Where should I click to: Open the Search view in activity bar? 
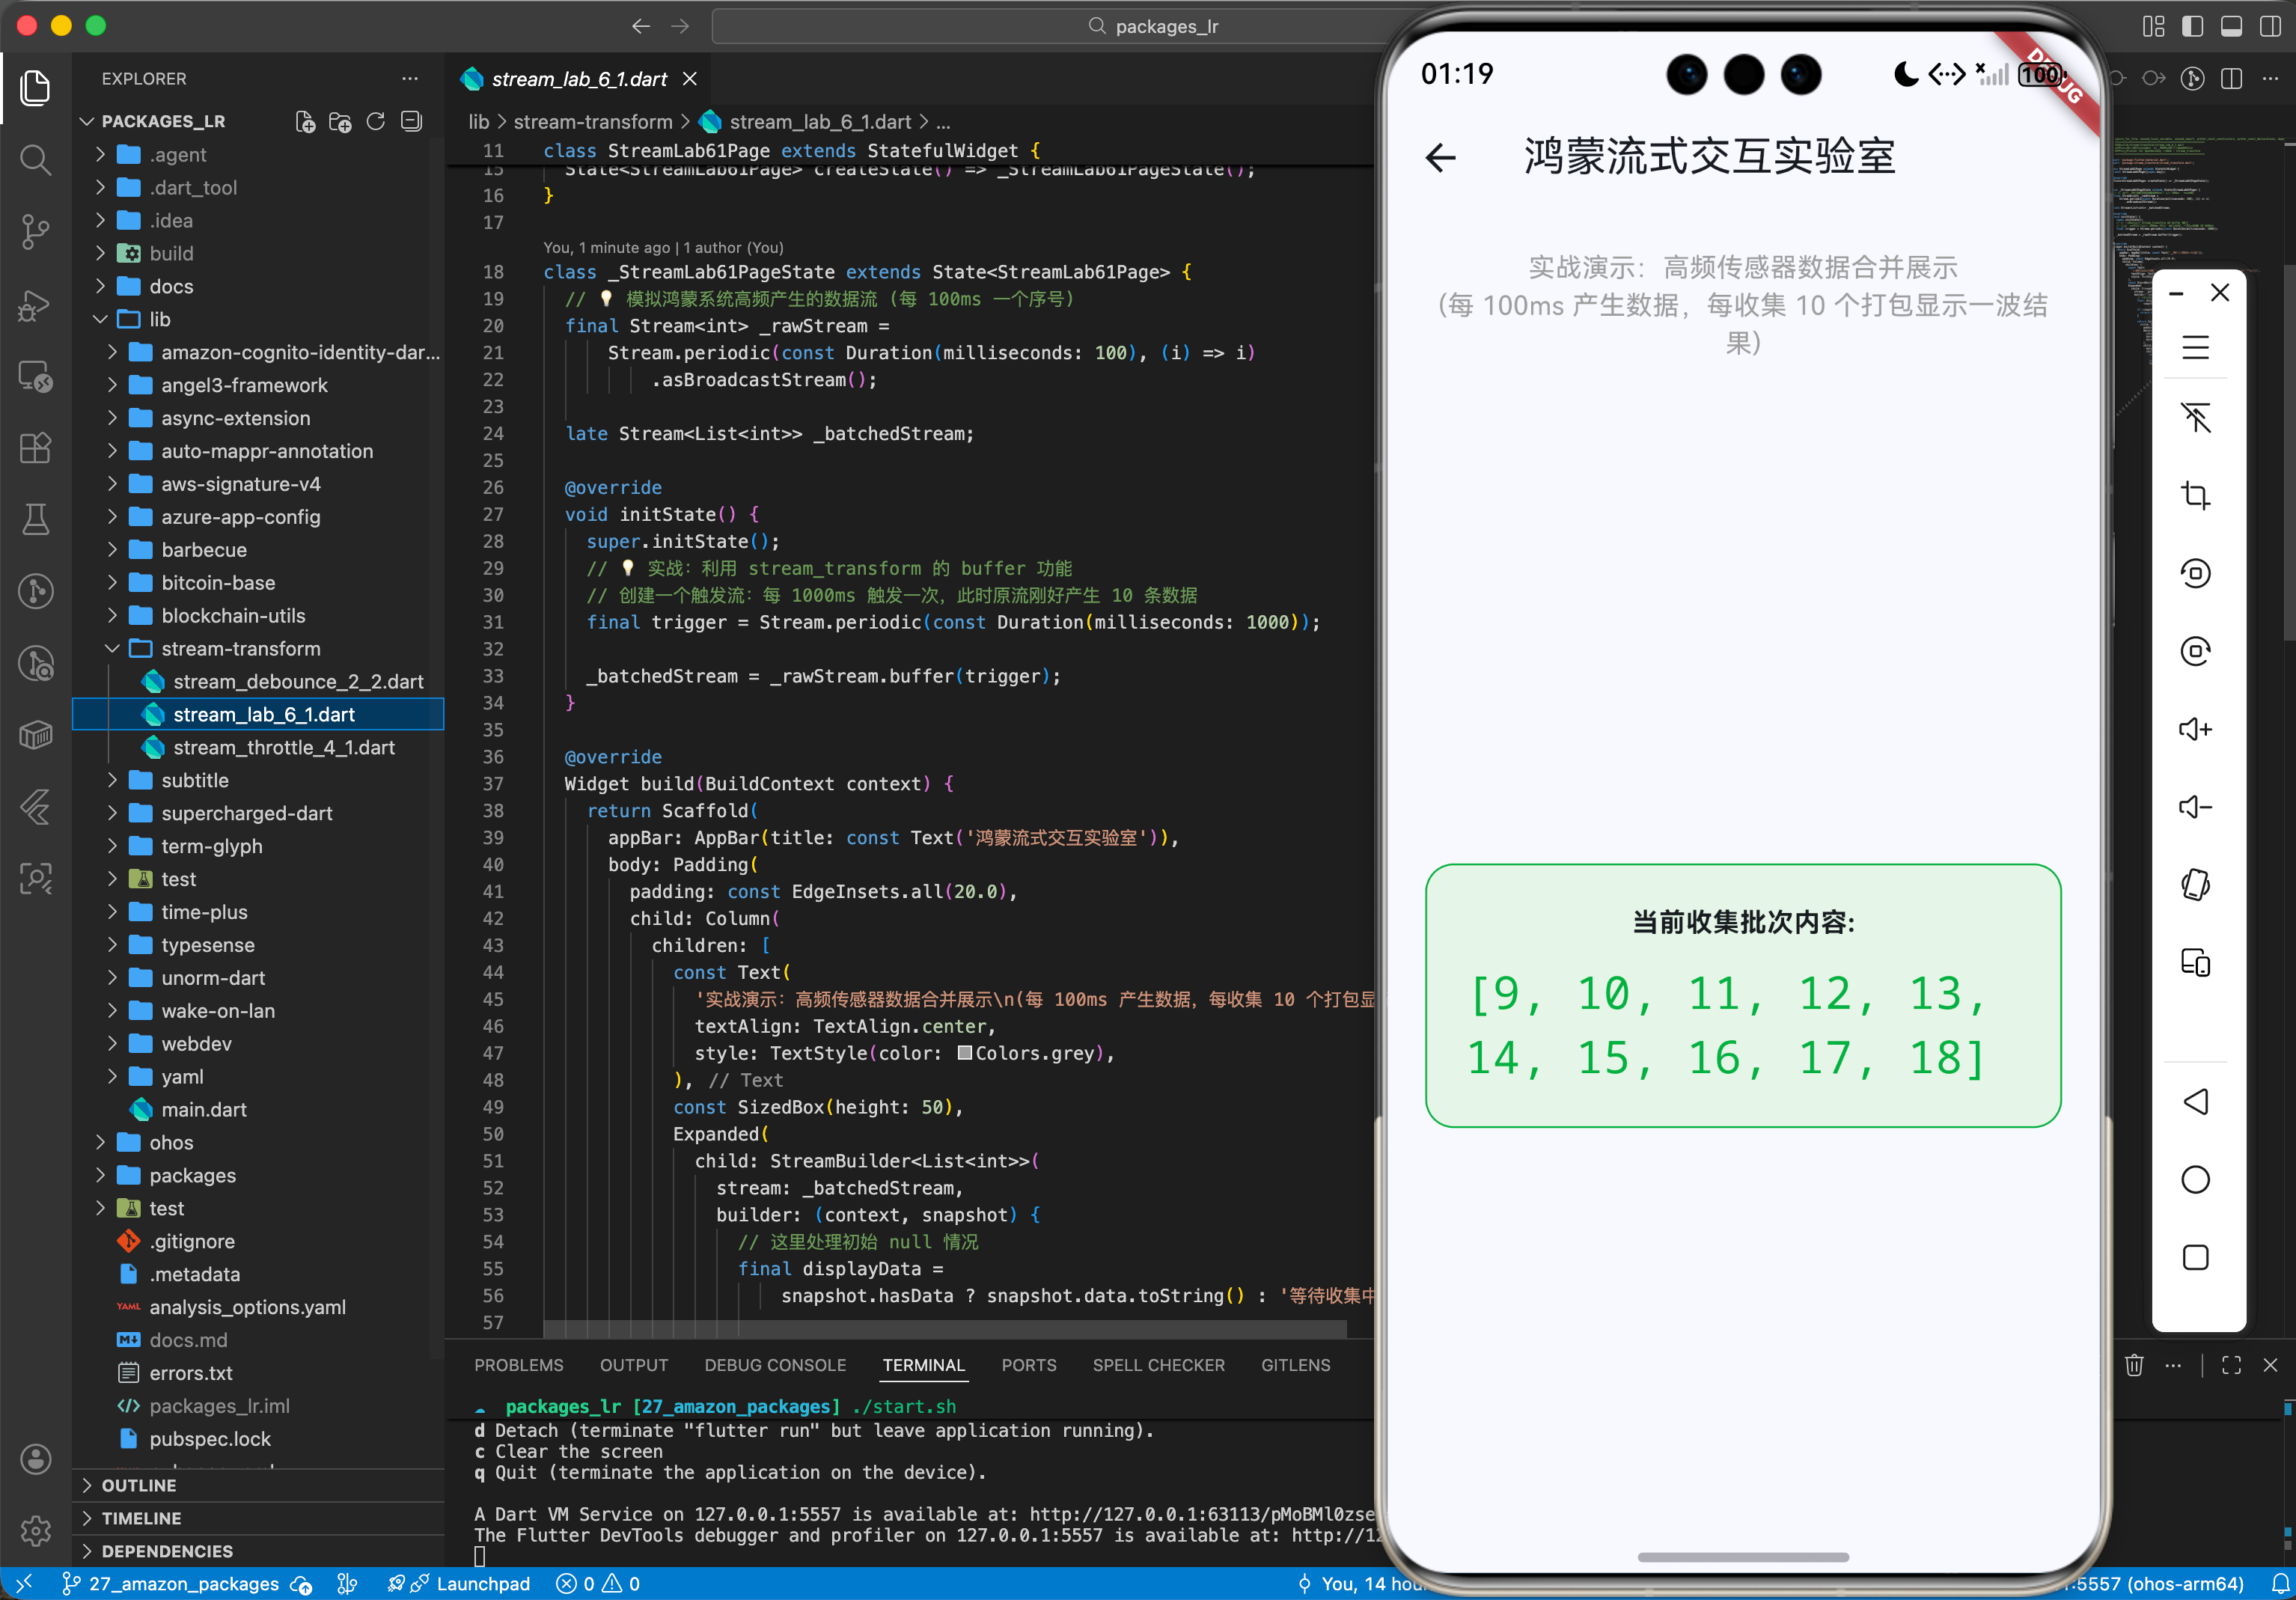pyautogui.click(x=35, y=159)
